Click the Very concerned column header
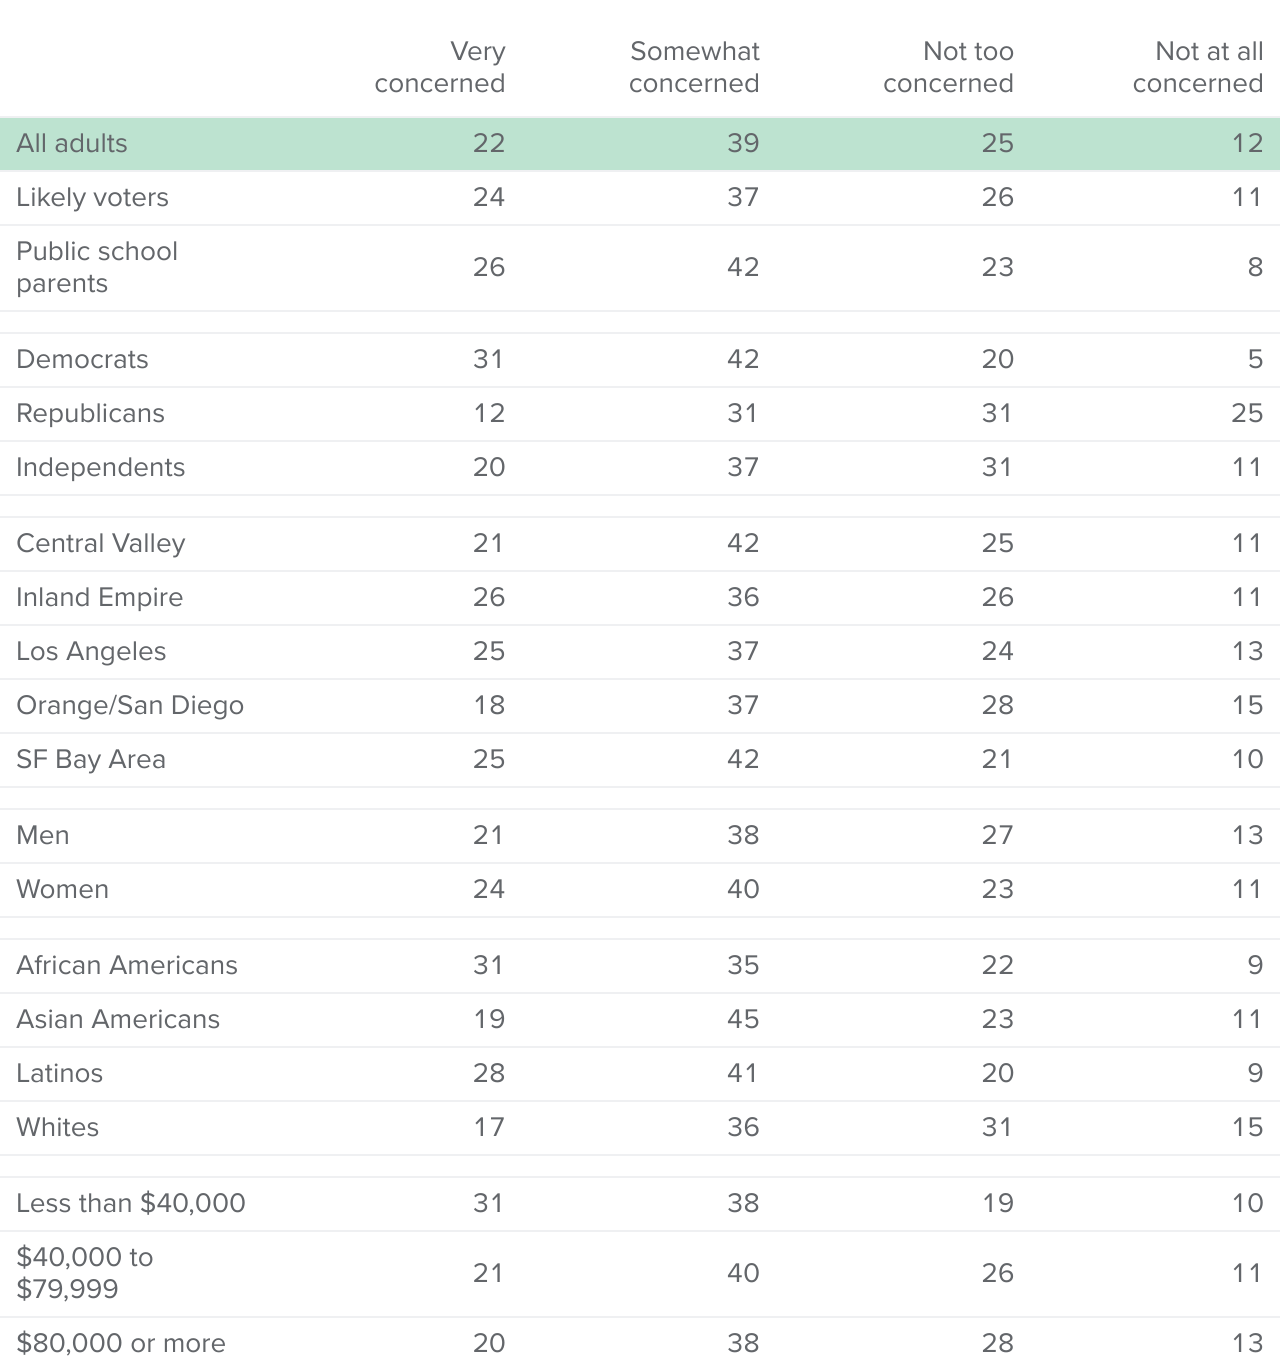This screenshot has width=1280, height=1370. tap(440, 67)
